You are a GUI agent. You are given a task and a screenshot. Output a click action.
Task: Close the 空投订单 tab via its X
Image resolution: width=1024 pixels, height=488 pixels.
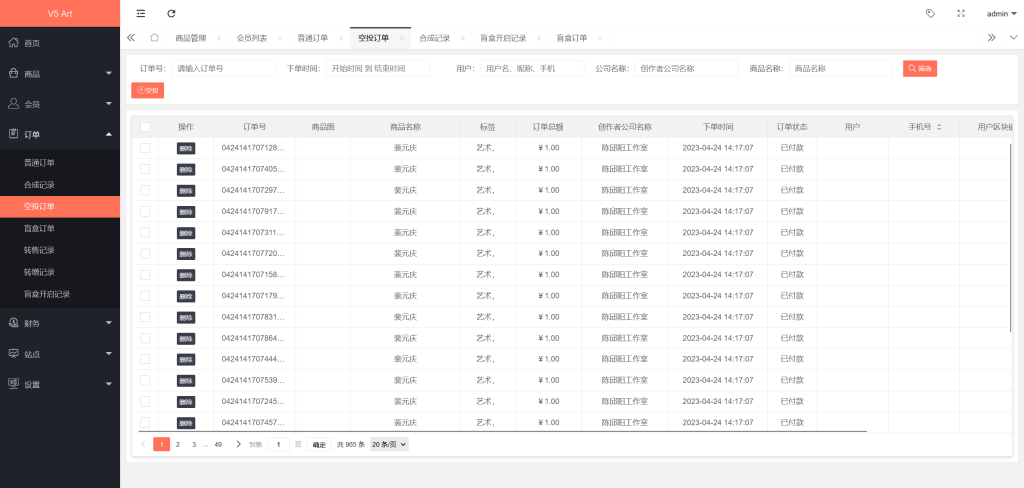[402, 38]
